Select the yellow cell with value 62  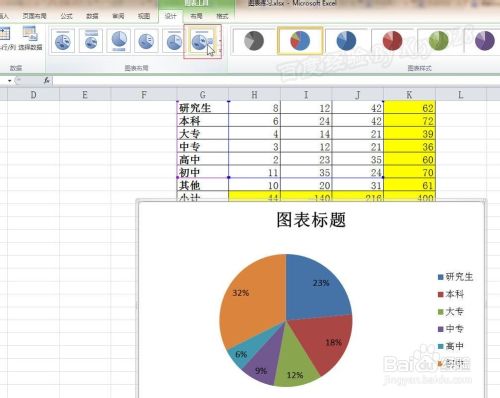[409, 108]
